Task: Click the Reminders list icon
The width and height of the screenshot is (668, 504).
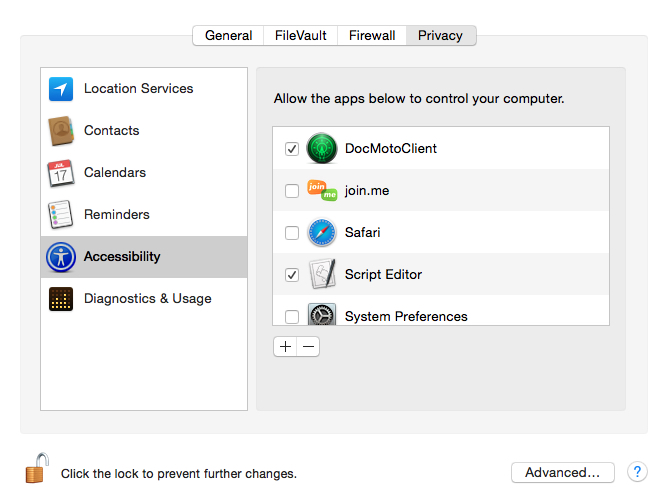Action: point(60,214)
